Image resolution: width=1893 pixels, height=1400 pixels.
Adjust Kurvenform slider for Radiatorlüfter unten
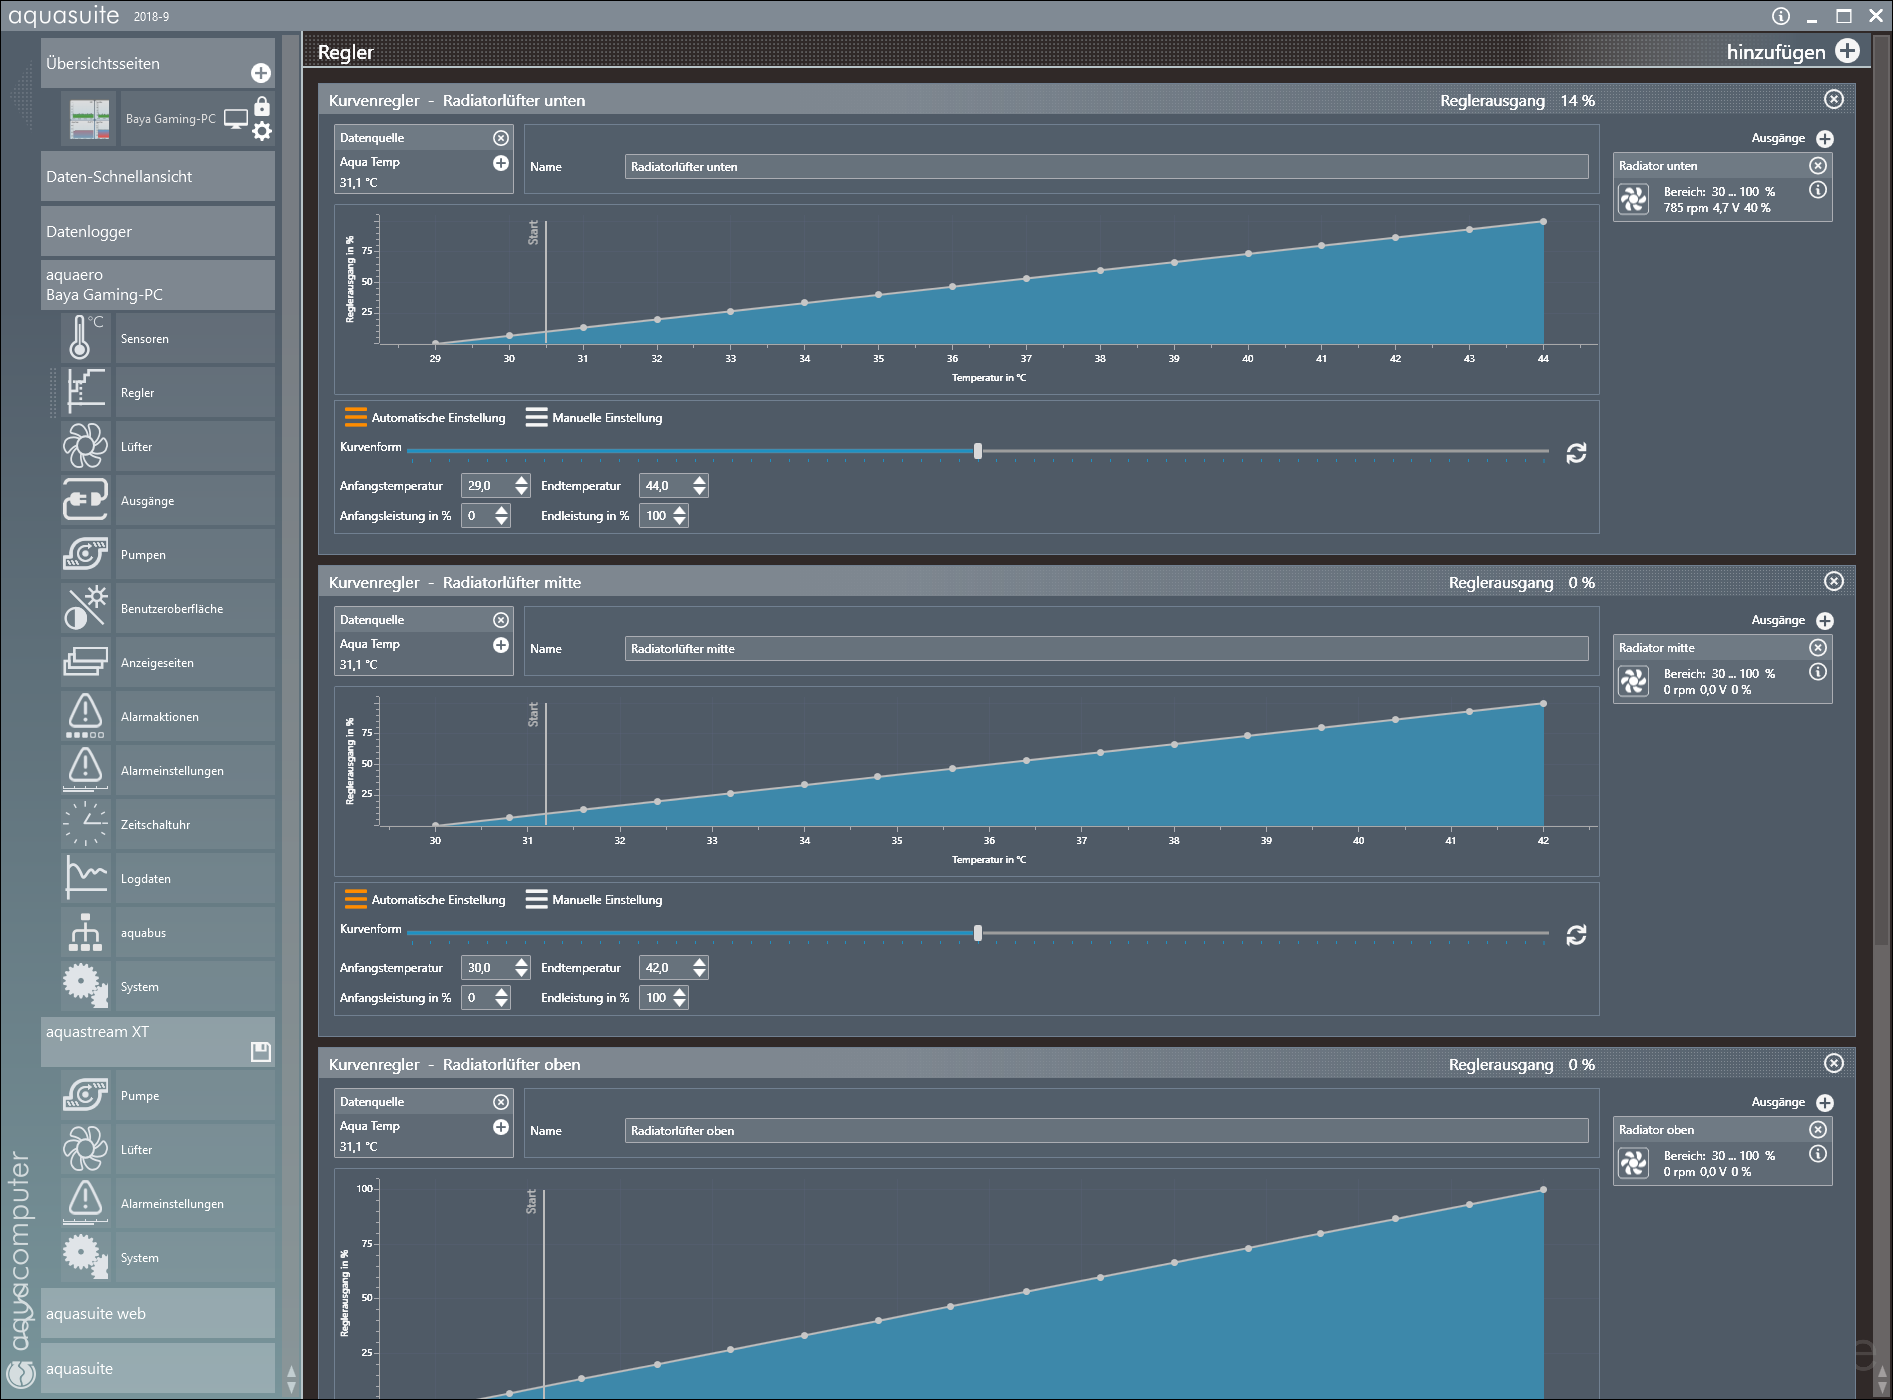coord(978,451)
